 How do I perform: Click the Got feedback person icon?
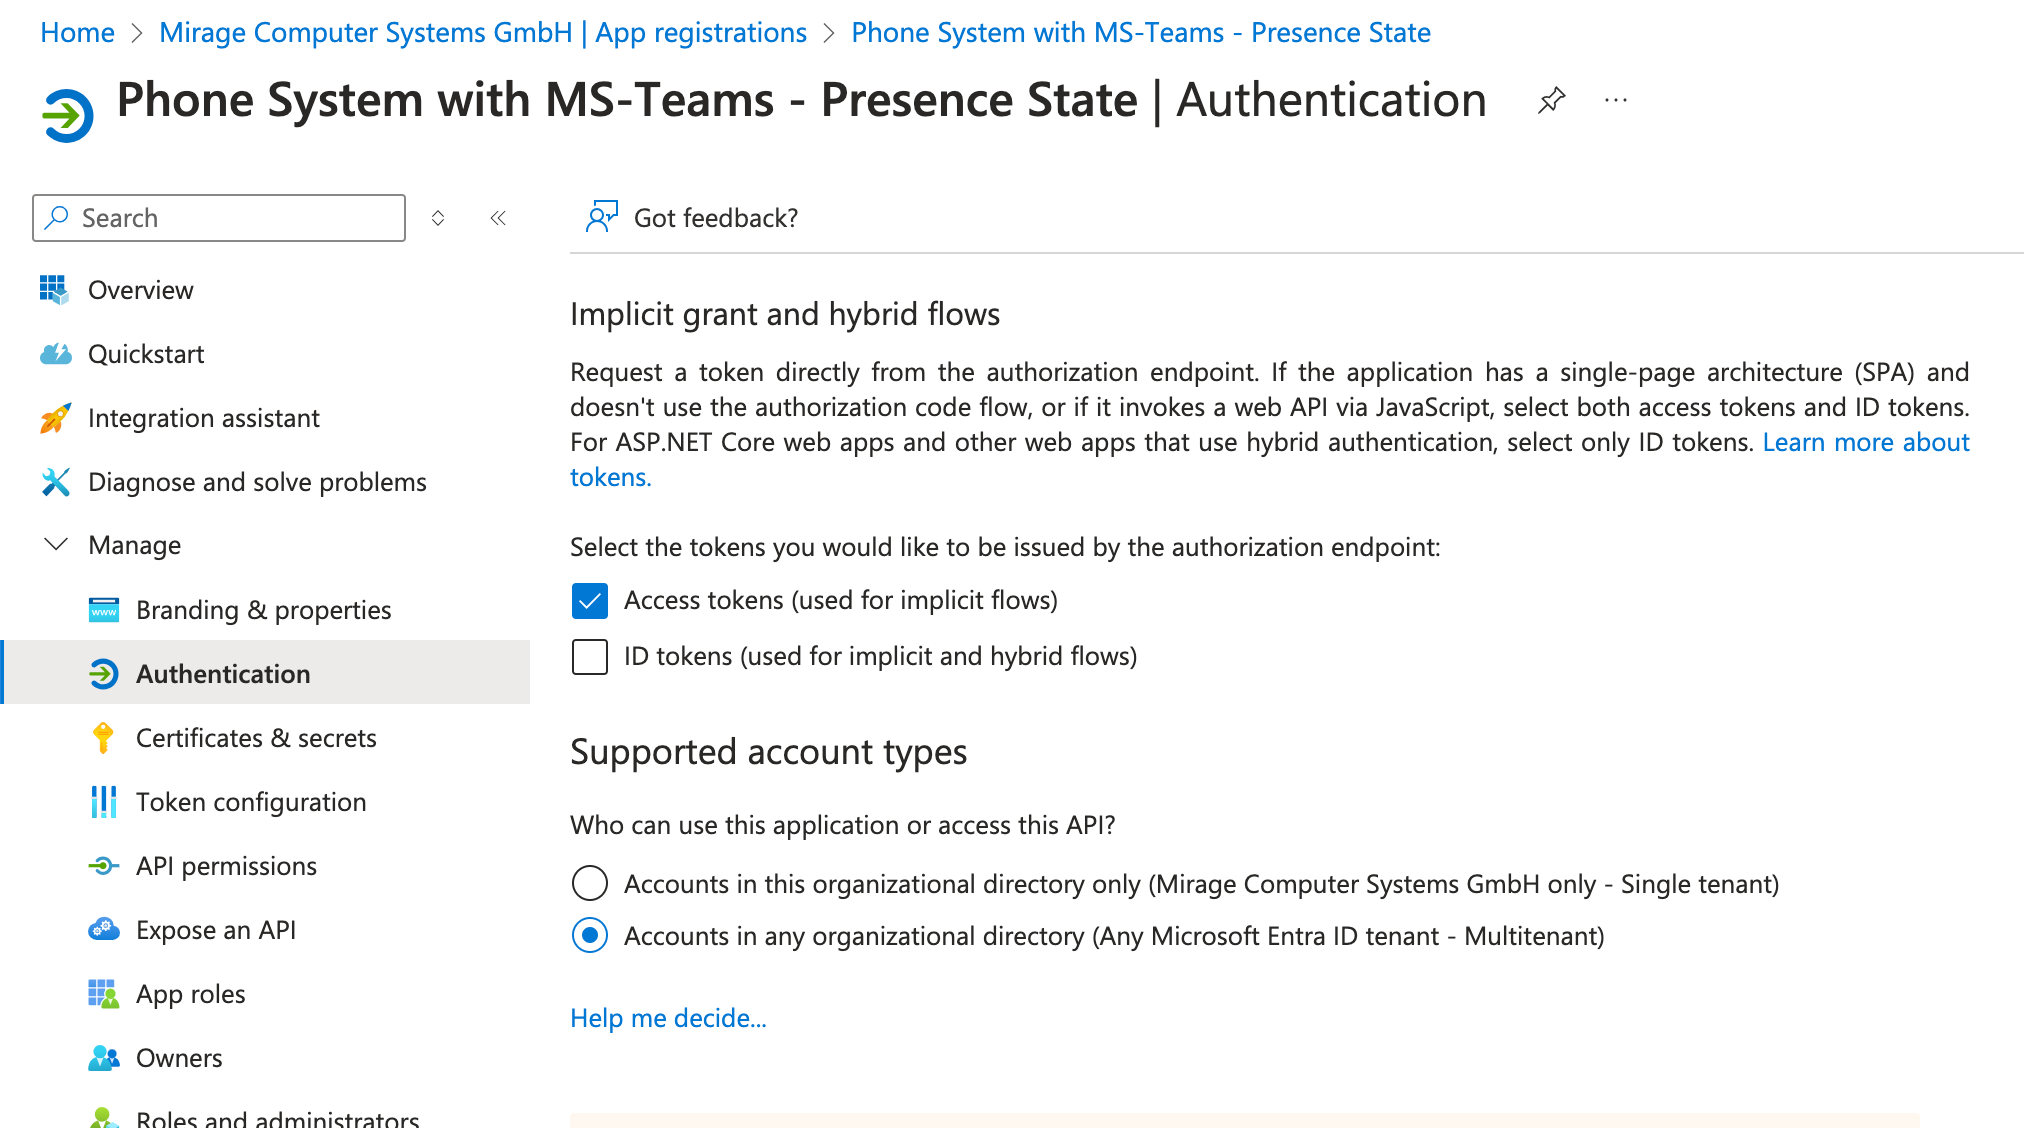coord(601,217)
